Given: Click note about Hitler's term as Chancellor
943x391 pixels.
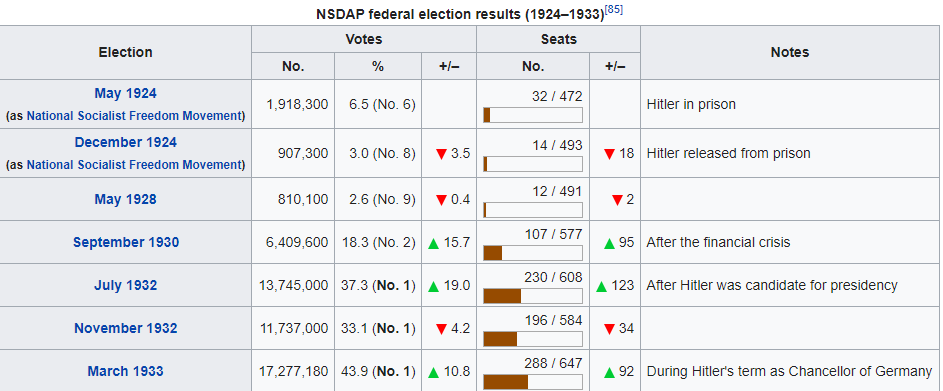Looking at the screenshot, I should (x=789, y=371).
